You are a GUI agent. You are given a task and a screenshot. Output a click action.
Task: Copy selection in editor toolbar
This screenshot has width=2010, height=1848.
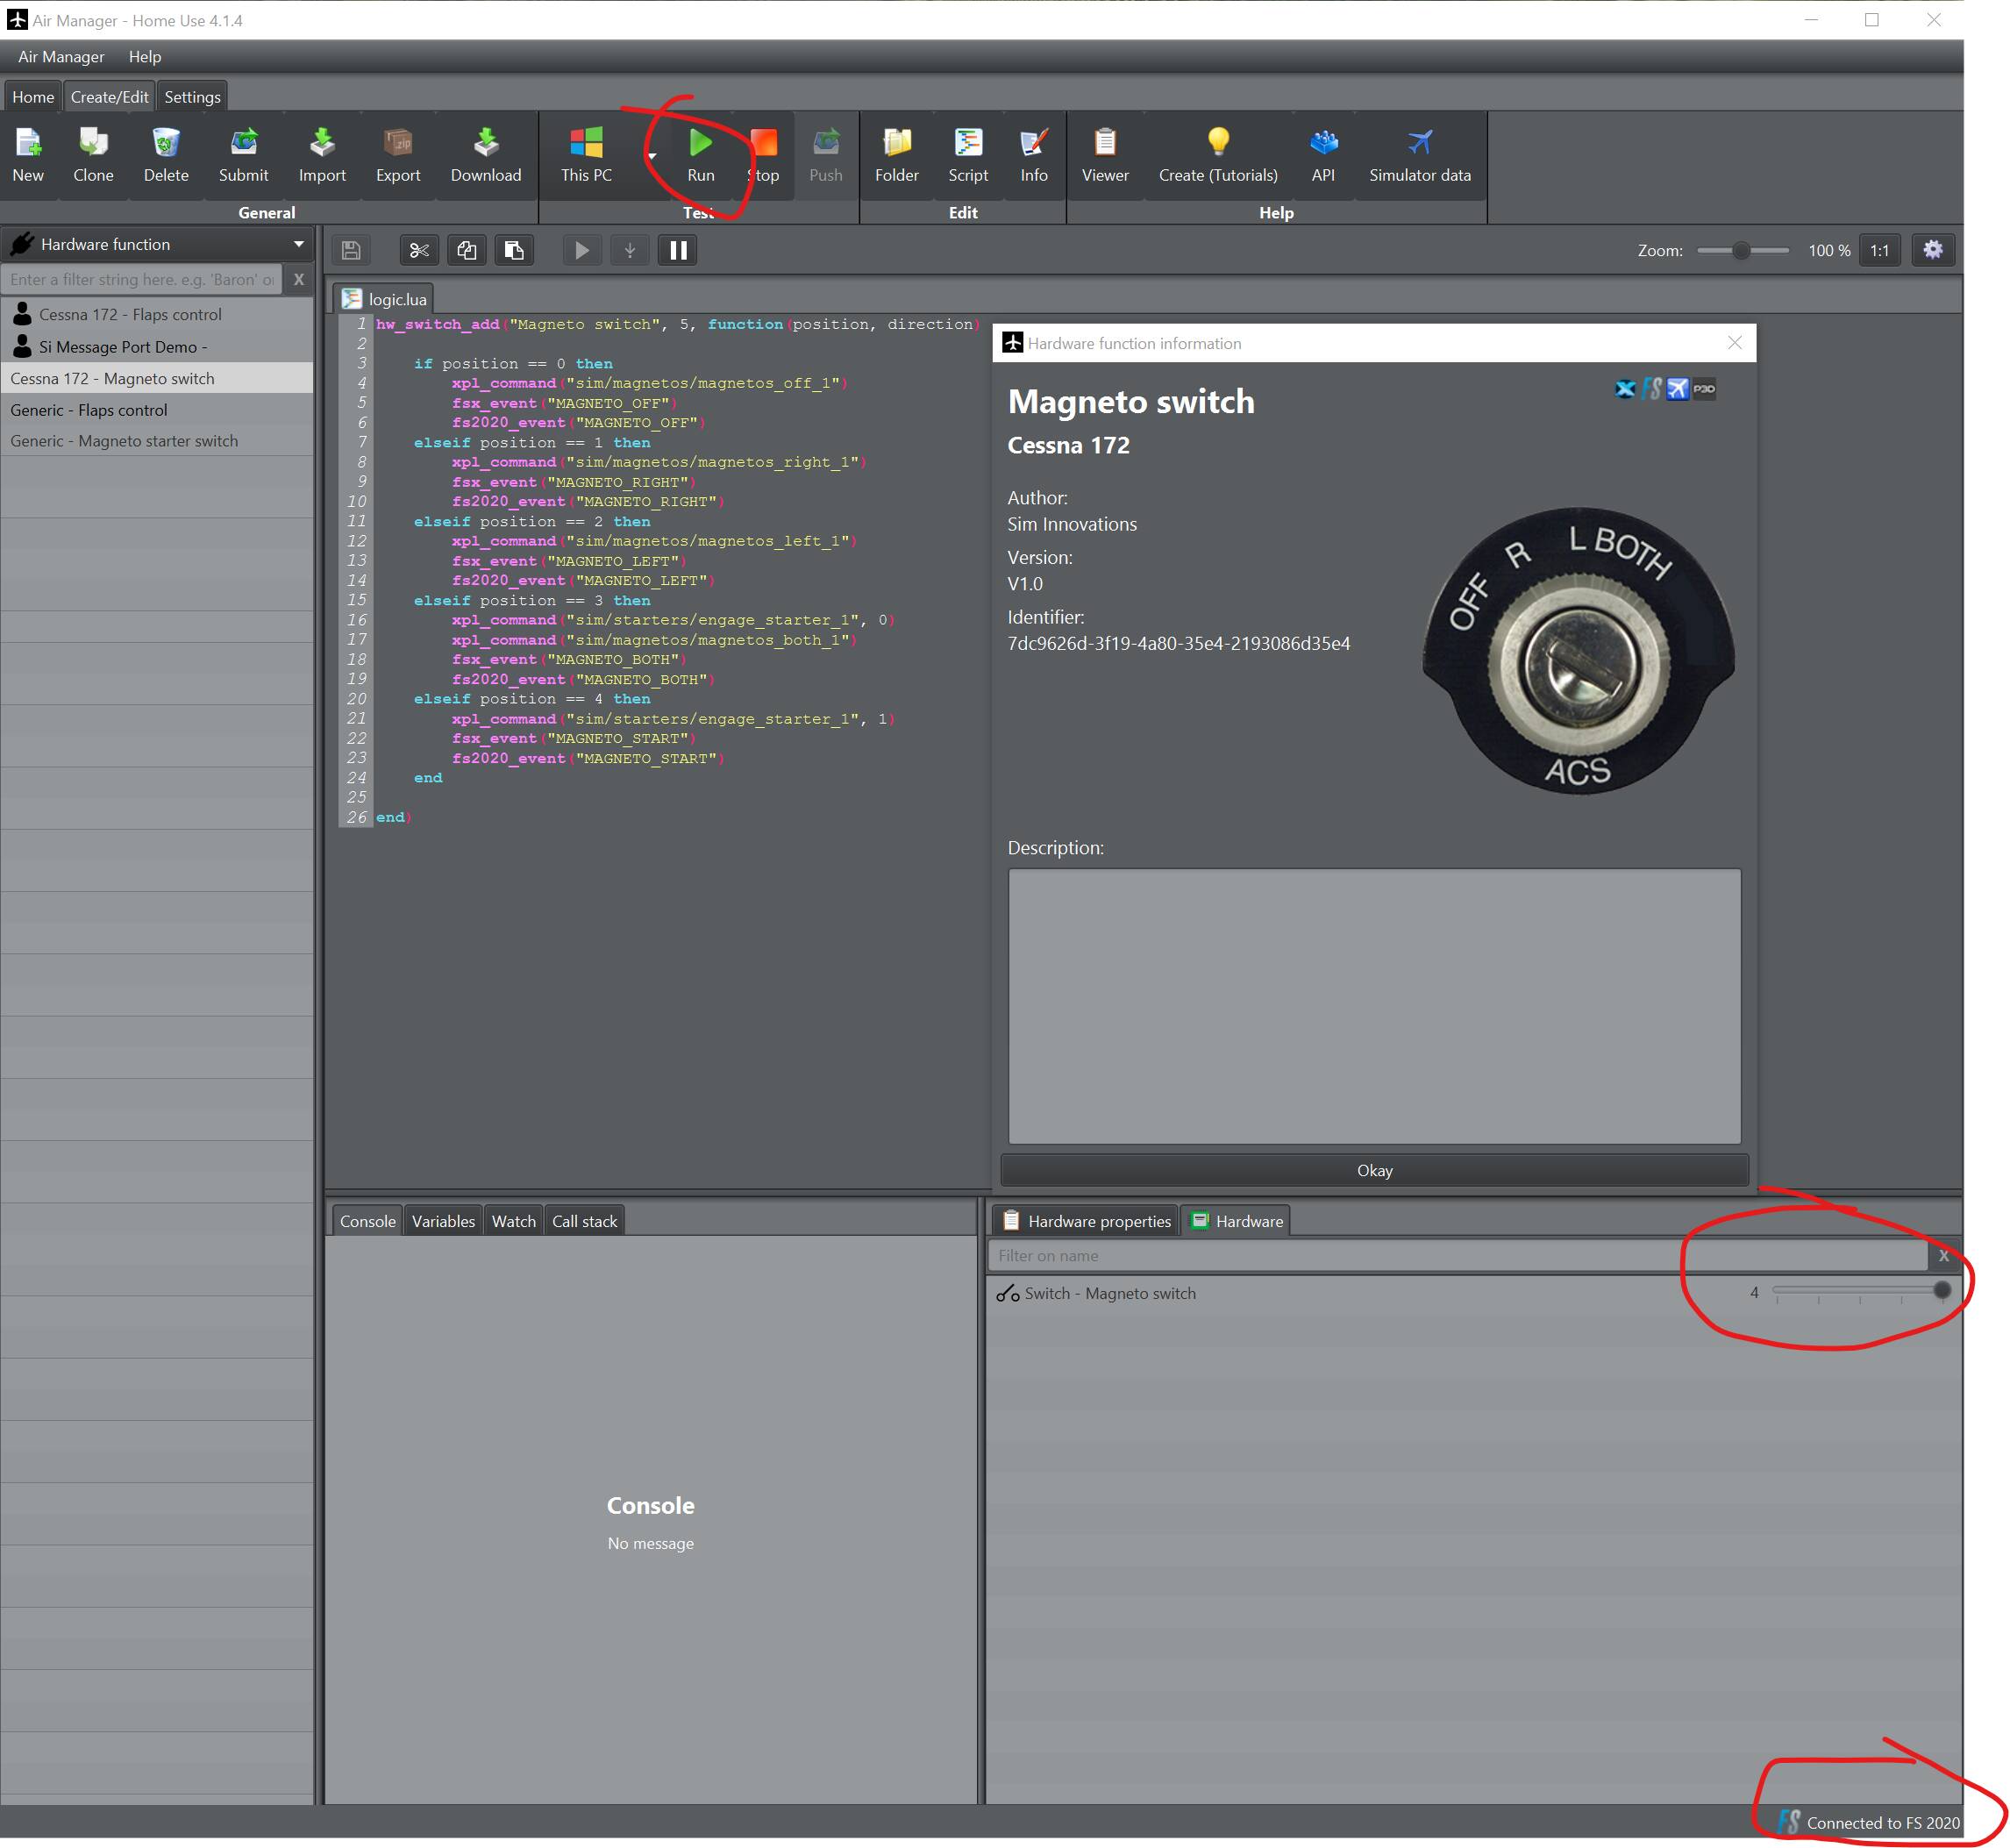click(x=467, y=250)
